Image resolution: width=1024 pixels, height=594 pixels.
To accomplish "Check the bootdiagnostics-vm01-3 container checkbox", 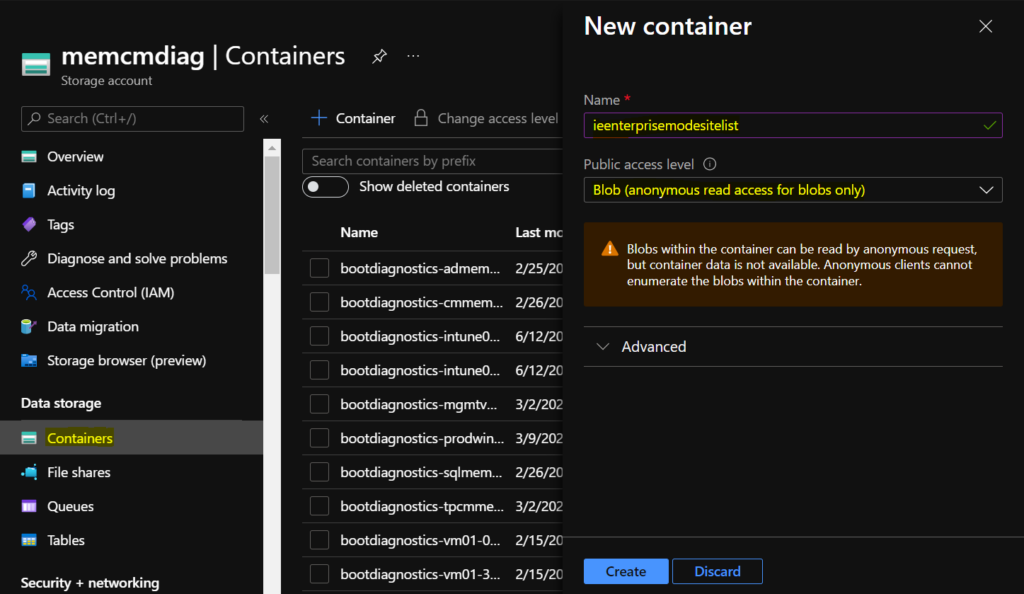I will [x=319, y=574].
